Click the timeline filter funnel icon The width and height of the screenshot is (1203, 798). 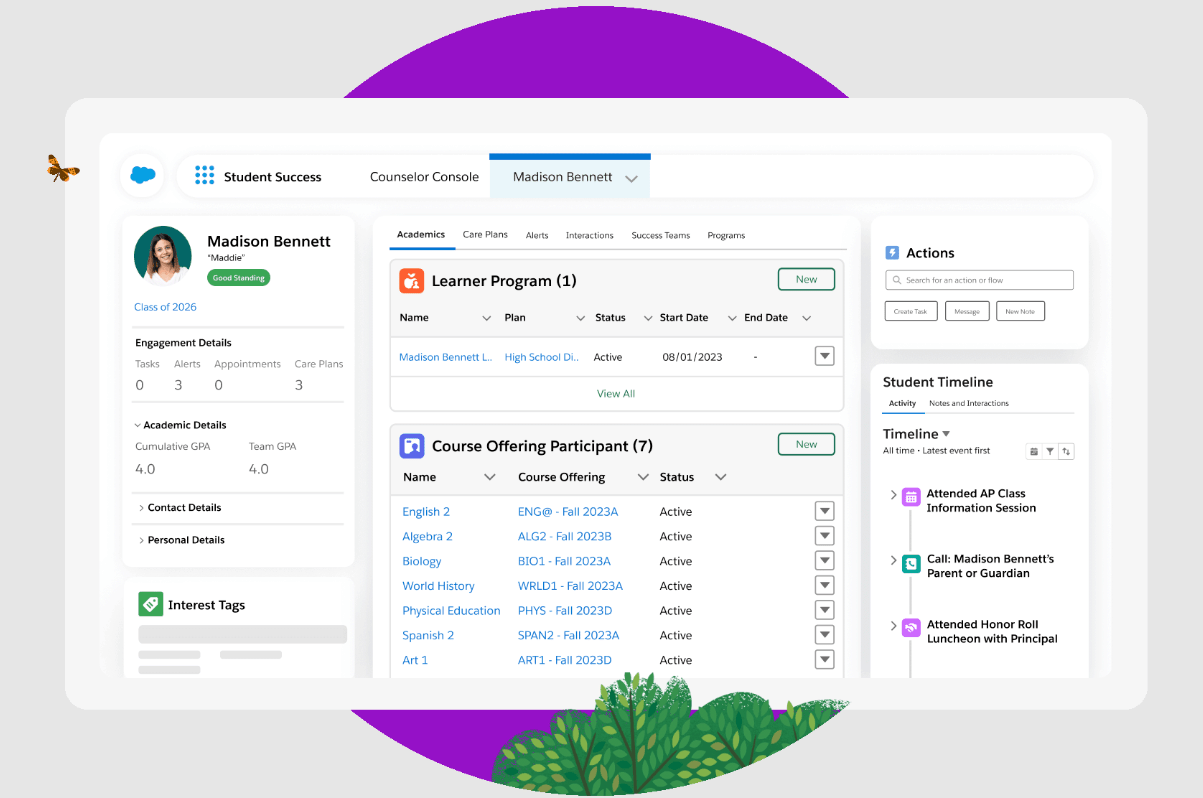[1049, 452]
